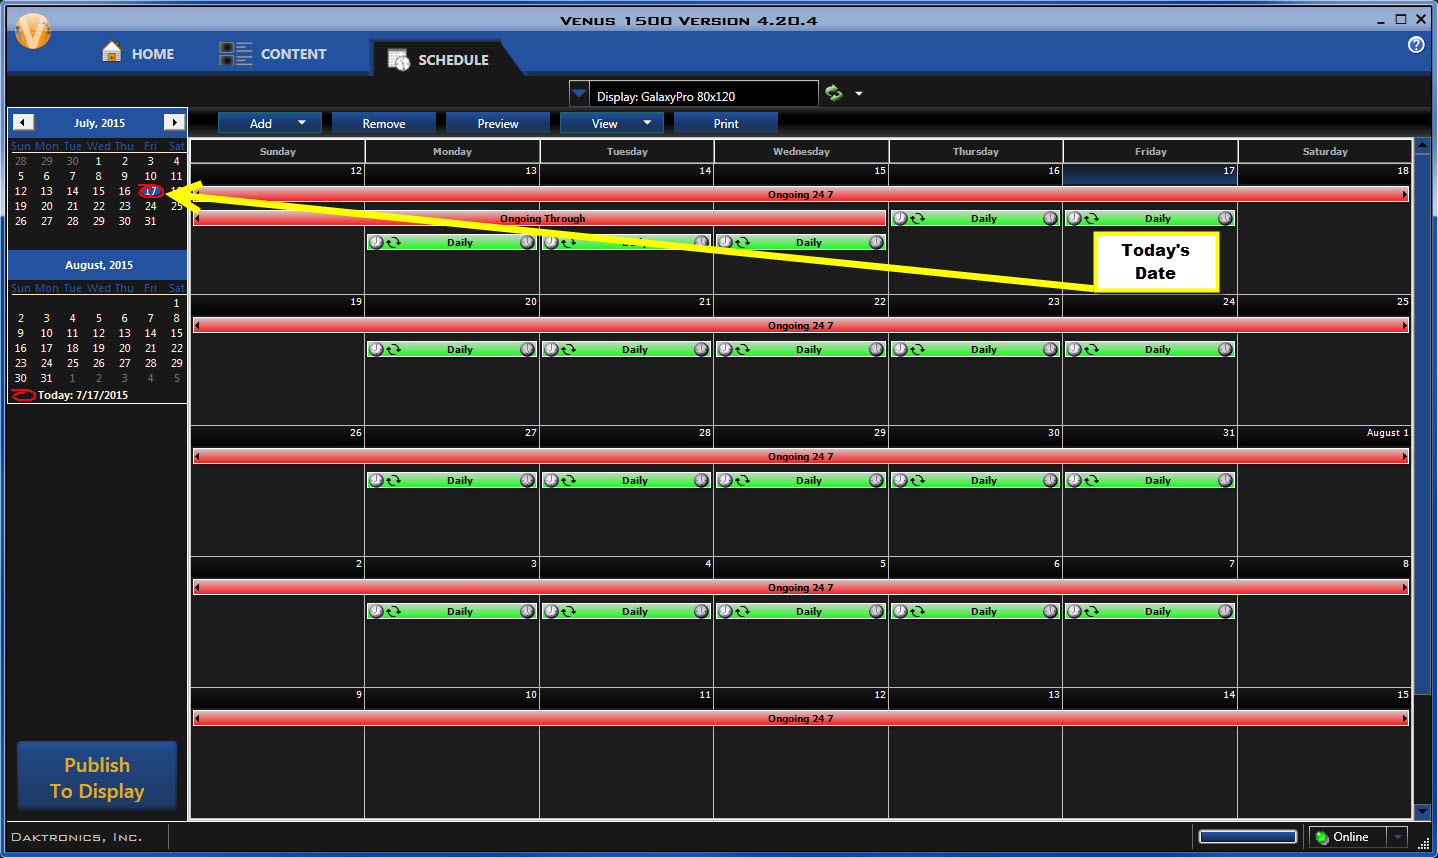Switch to the Home tab
The image size is (1438, 858).
click(152, 54)
